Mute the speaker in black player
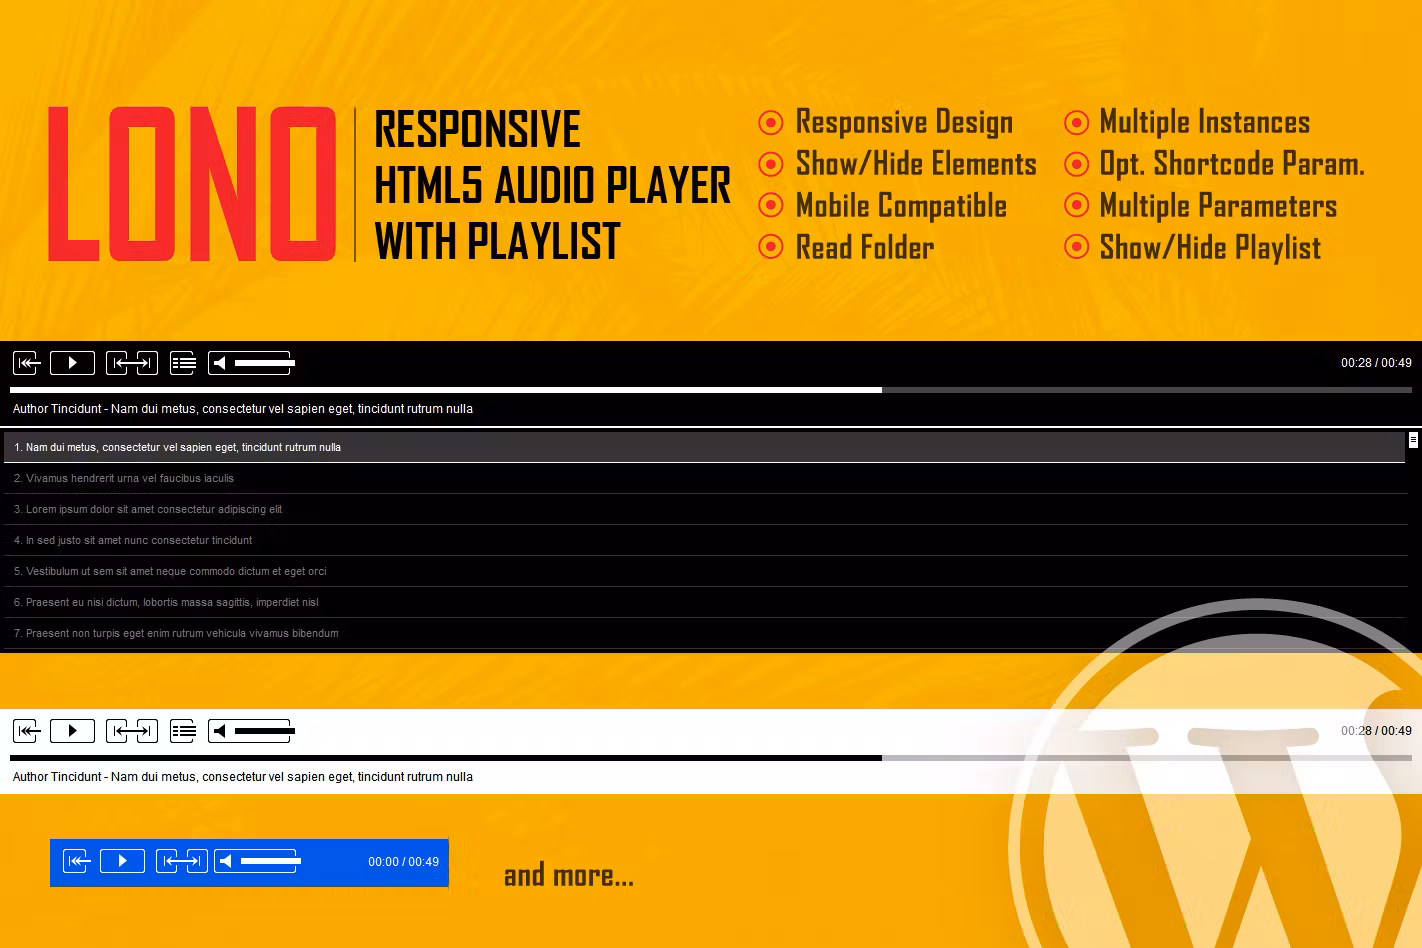 coord(220,363)
